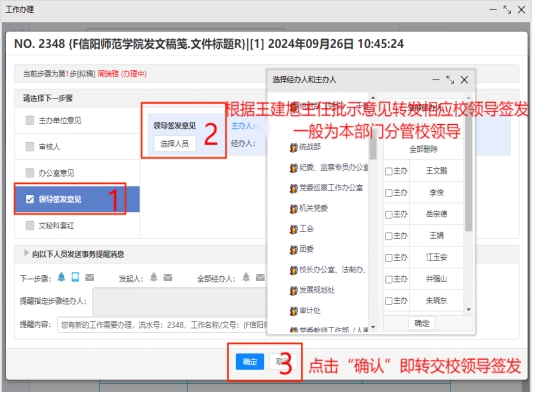Check 主办 box for 岳宗德
Screen dimensions: 533x393
tap(389, 215)
